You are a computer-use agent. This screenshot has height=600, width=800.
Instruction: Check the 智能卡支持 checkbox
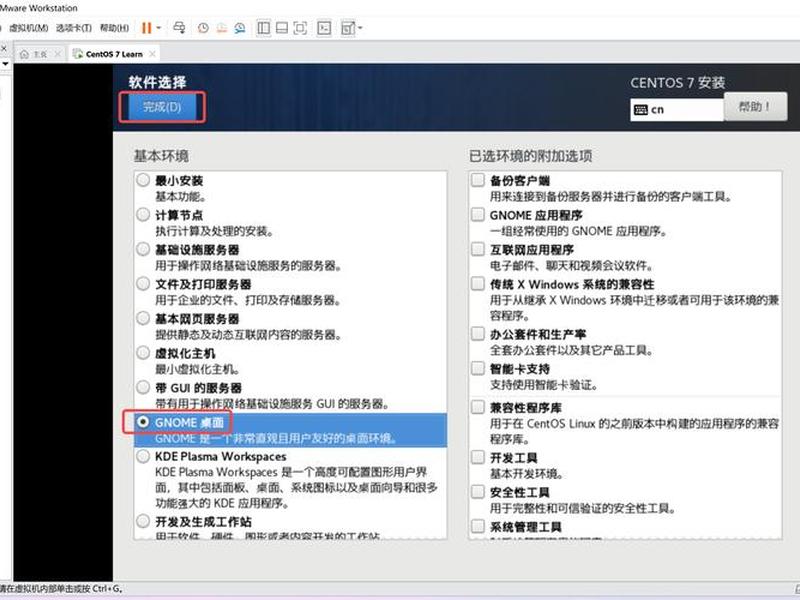[x=478, y=368]
